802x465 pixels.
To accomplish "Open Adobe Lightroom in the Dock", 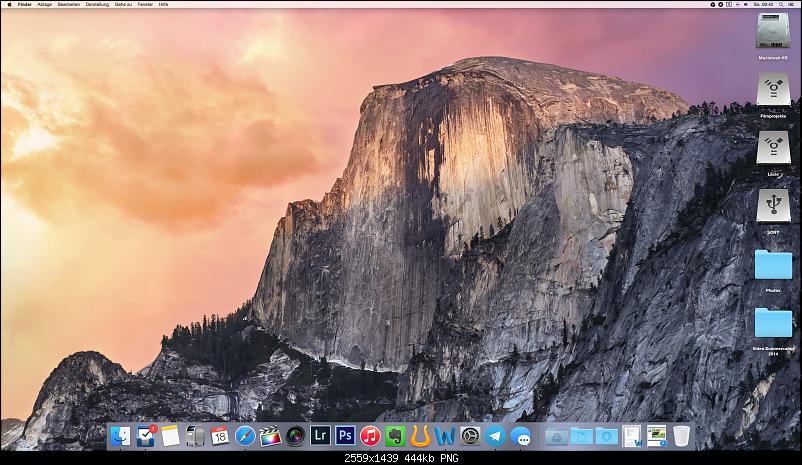I will (320, 436).
